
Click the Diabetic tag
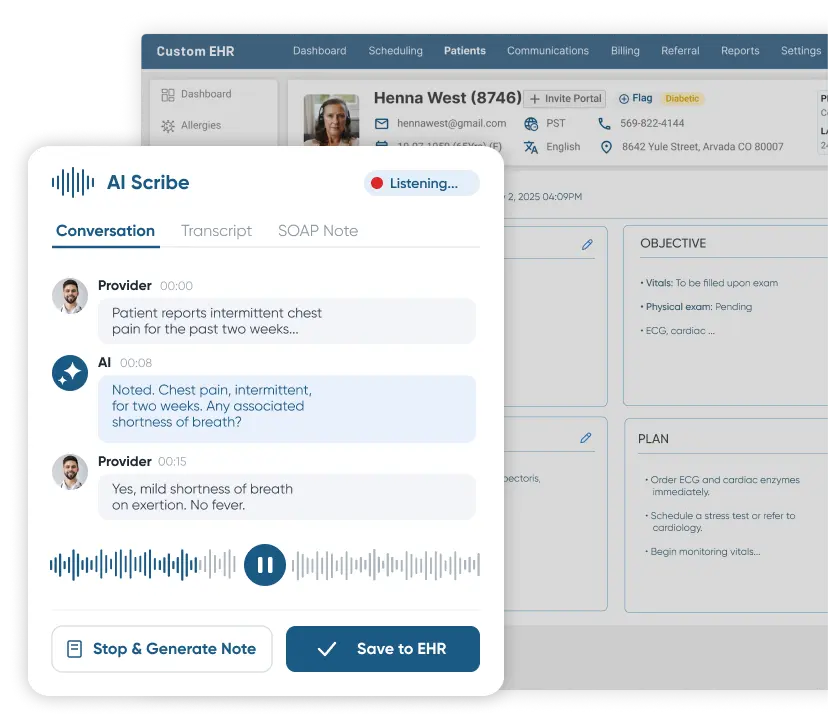click(682, 98)
